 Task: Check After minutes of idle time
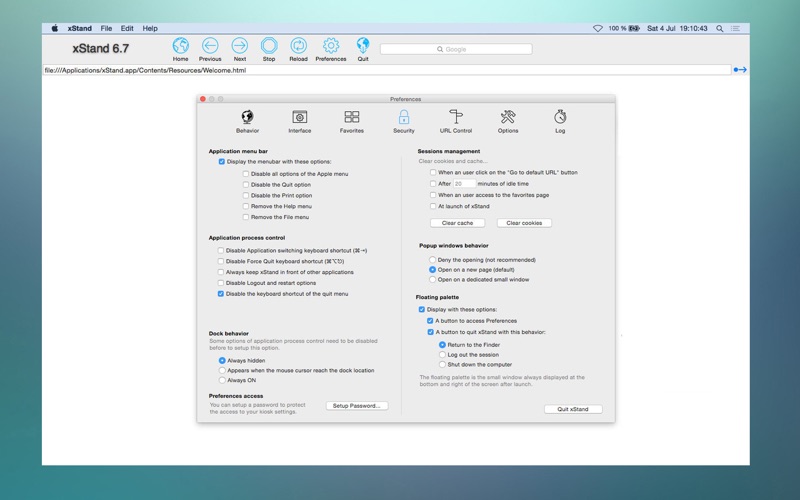click(433, 184)
